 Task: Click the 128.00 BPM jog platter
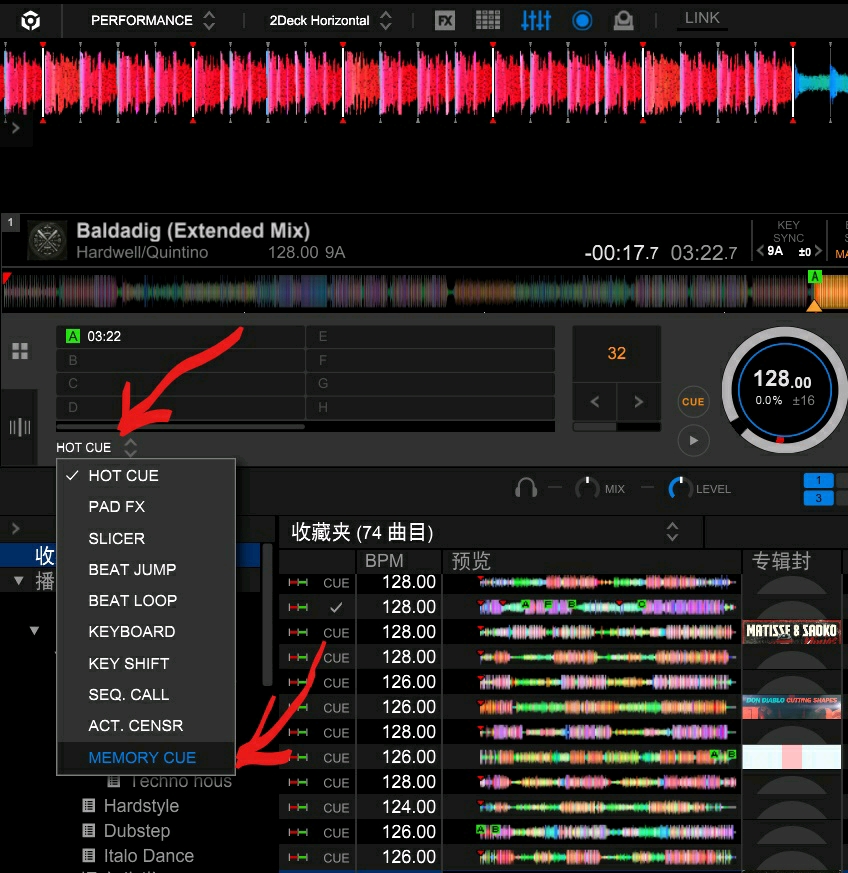coord(785,389)
